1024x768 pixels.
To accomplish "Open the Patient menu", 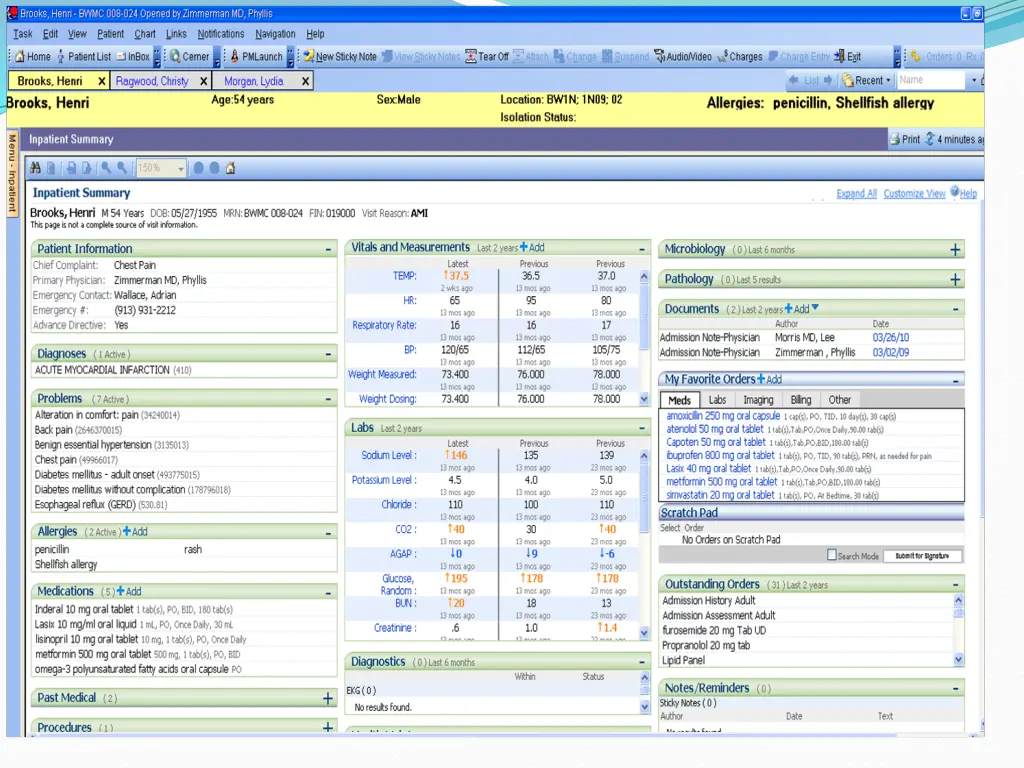I will (110, 34).
